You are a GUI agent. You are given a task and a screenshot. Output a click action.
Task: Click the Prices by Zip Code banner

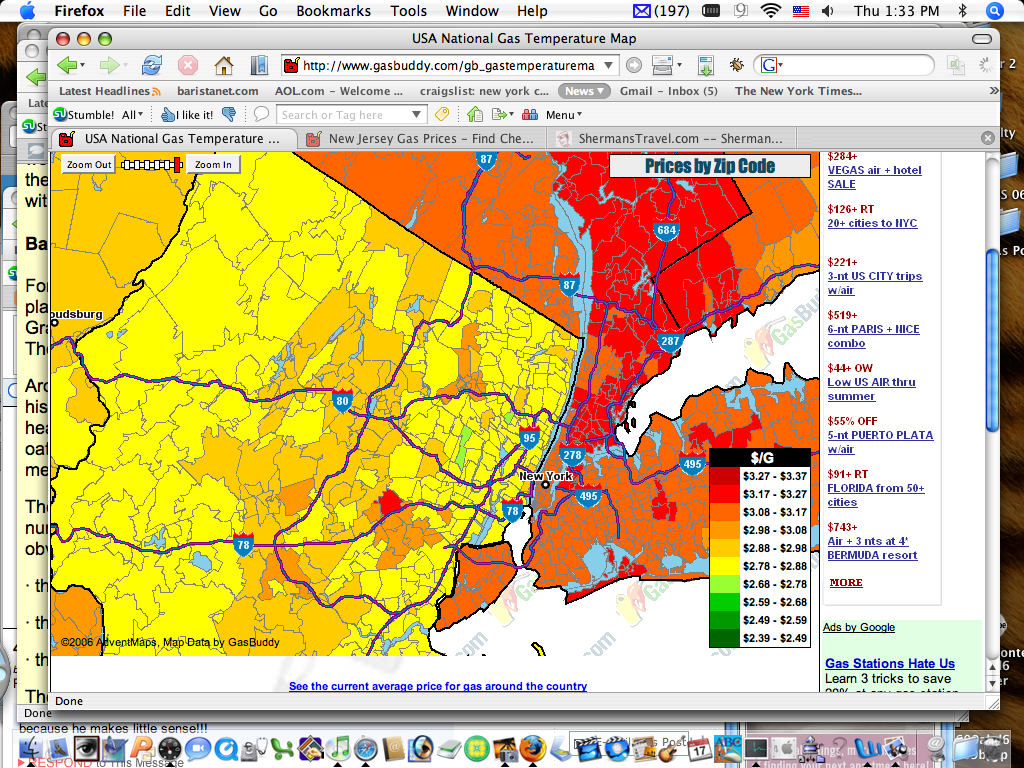point(710,166)
